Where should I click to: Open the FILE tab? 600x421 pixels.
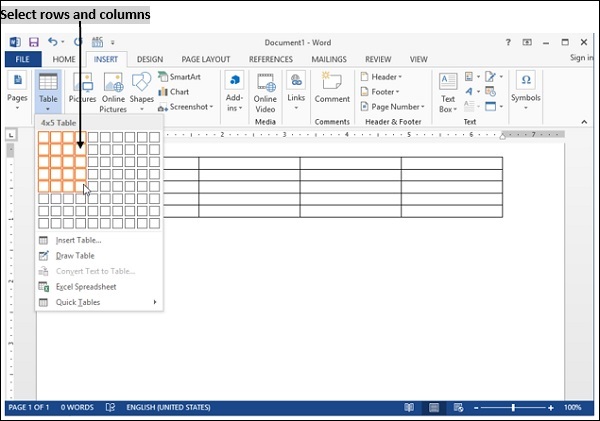point(21,59)
